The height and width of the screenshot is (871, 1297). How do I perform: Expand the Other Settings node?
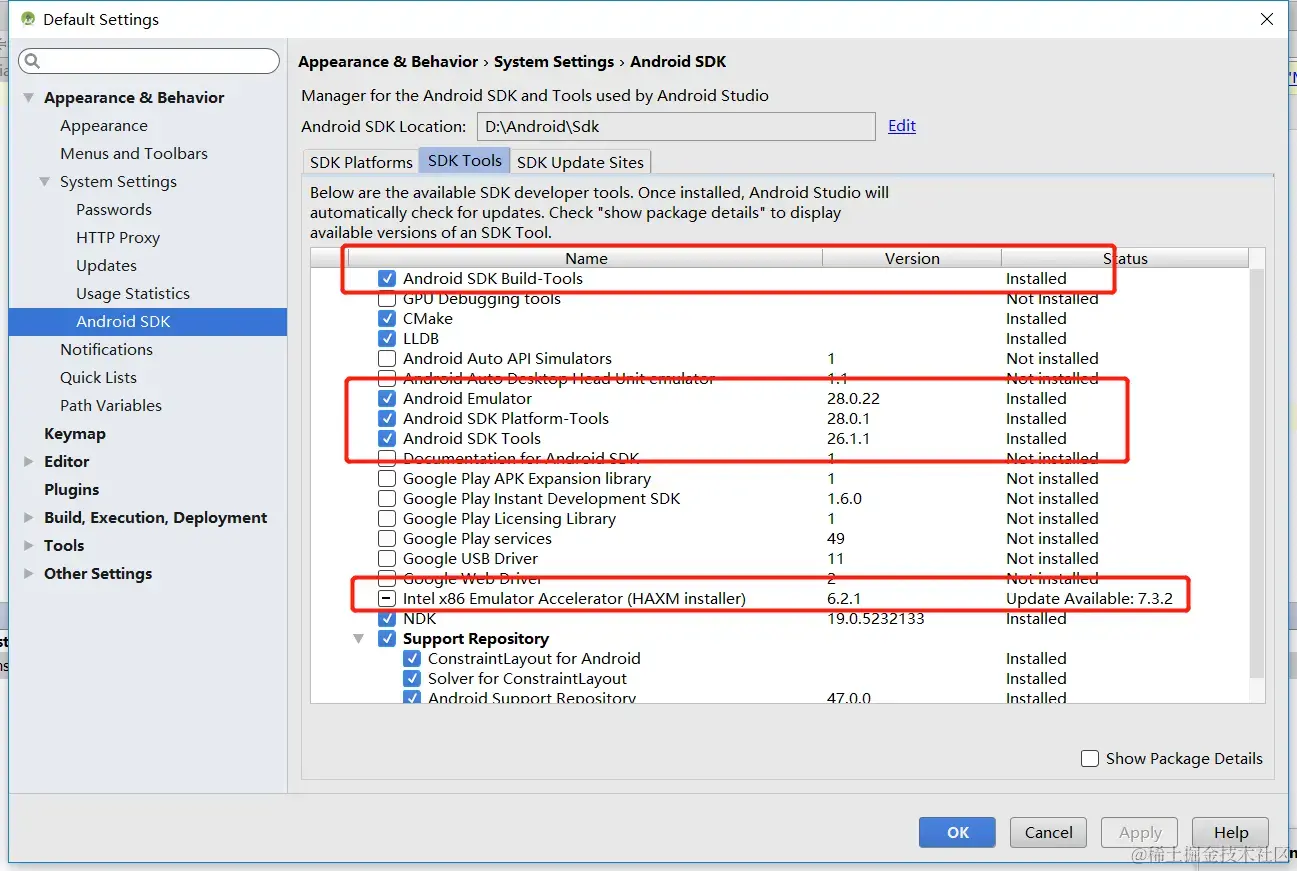coord(29,574)
